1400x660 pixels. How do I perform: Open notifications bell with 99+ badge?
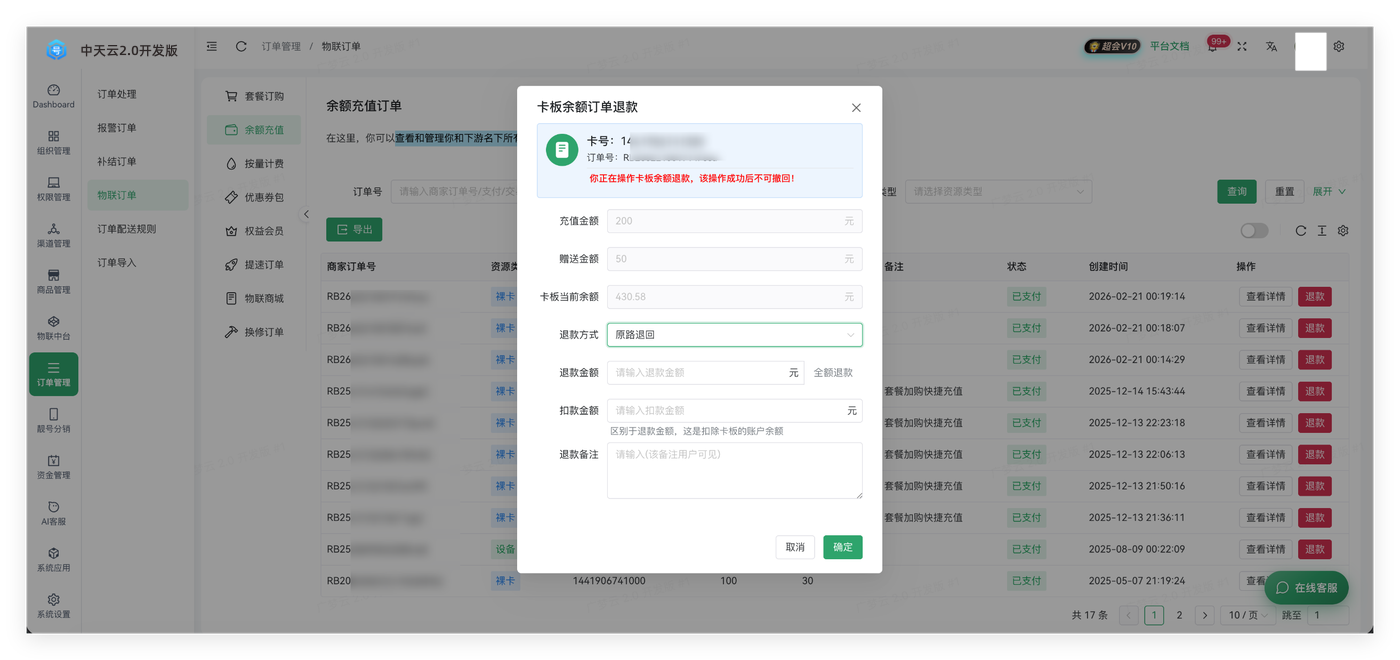coord(1213,46)
